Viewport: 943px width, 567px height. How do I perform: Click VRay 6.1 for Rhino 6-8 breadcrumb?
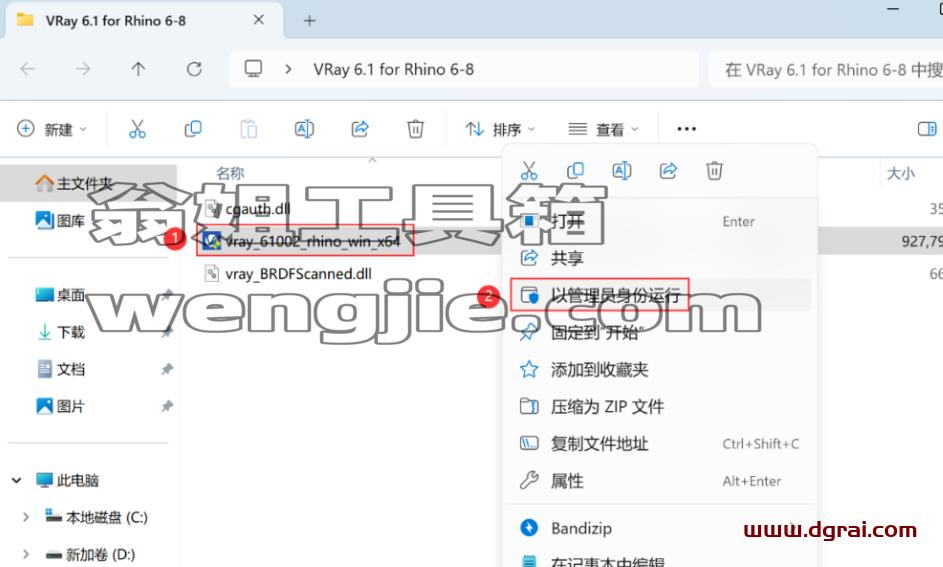point(393,69)
